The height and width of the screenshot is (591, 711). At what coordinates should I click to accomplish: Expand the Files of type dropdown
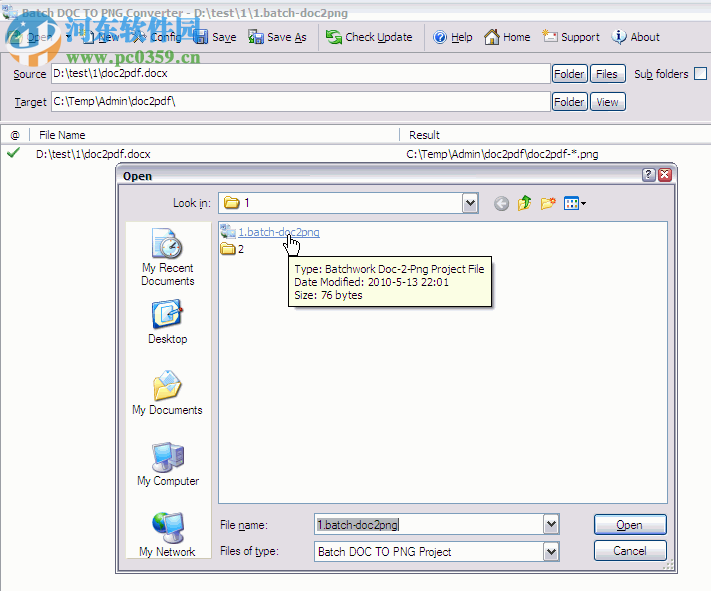pyautogui.click(x=551, y=552)
